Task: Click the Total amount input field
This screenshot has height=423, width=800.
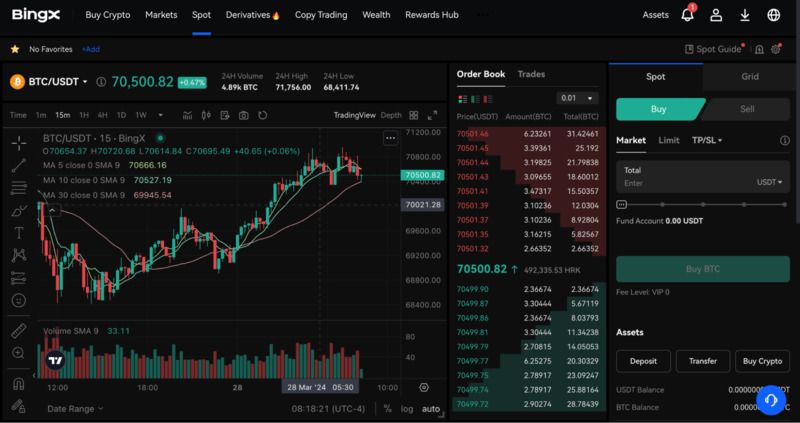Action: click(x=703, y=177)
